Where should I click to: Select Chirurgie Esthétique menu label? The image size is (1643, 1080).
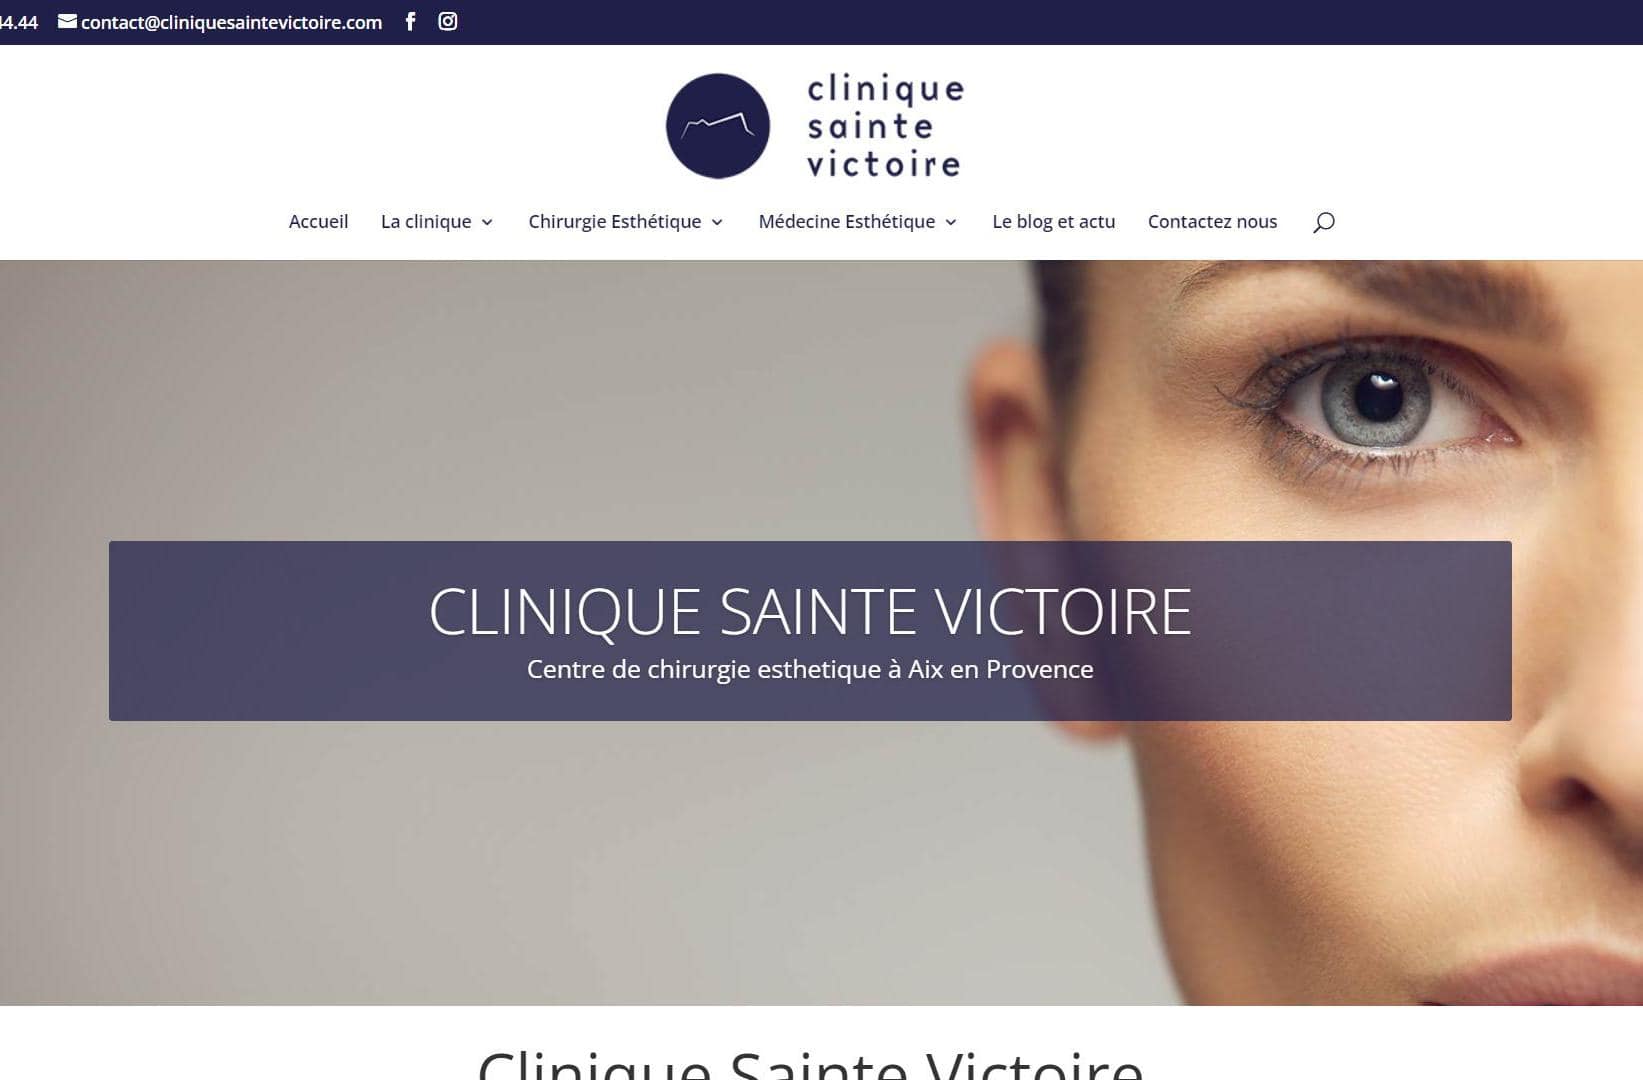coord(614,222)
